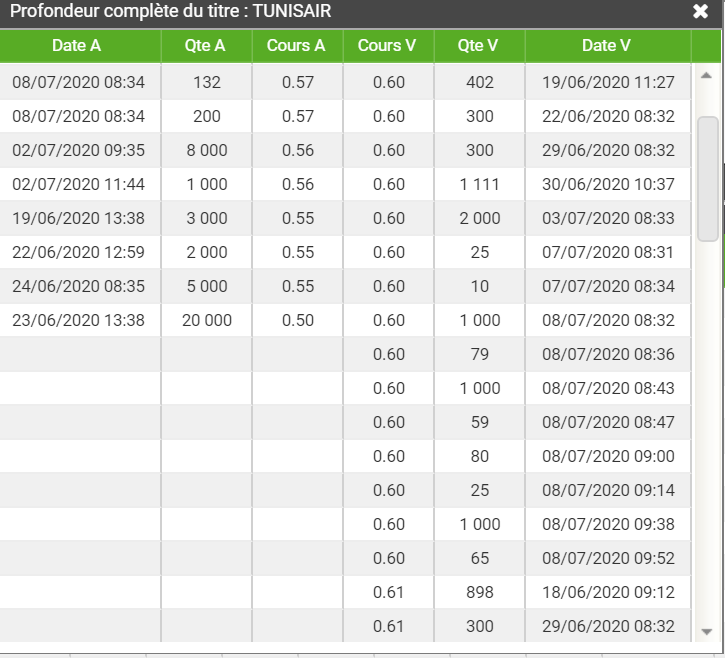The width and height of the screenshot is (725, 658).
Task: Click the sell quantity 898 at 0.61
Action: coord(479,592)
